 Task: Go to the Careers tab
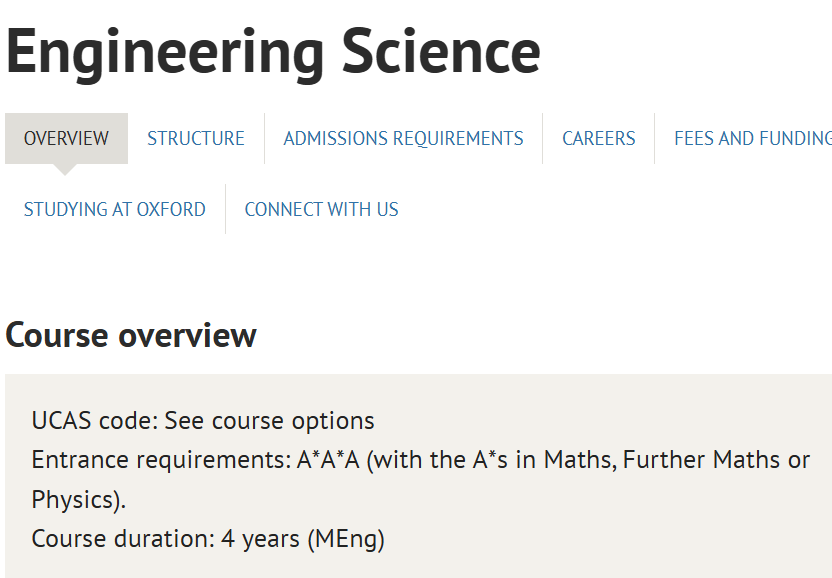click(598, 138)
